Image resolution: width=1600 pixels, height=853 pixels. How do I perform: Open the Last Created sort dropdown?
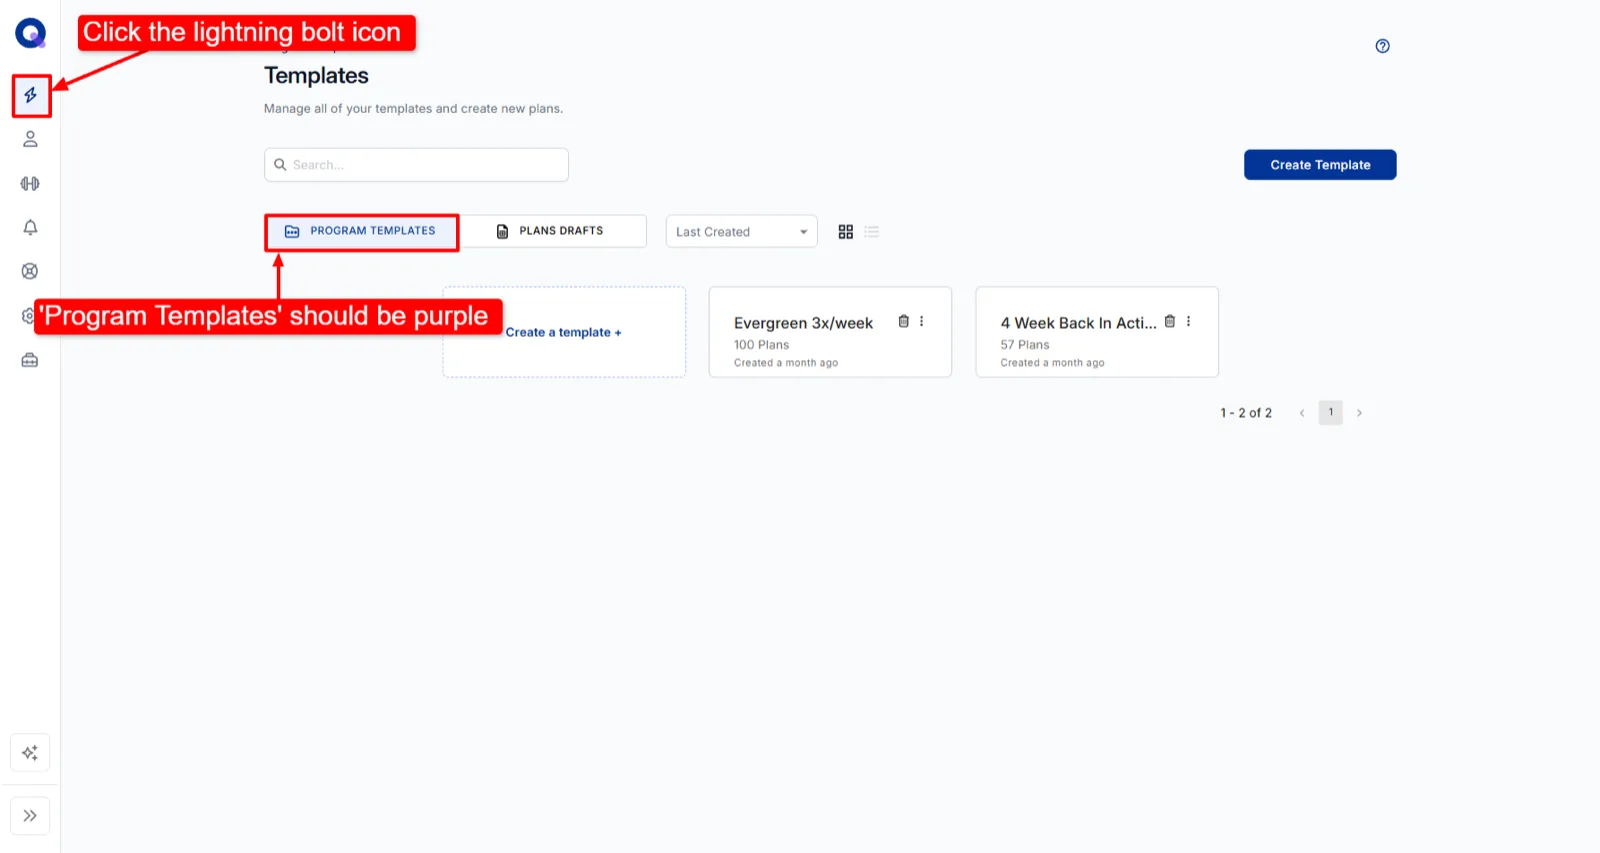click(x=742, y=232)
